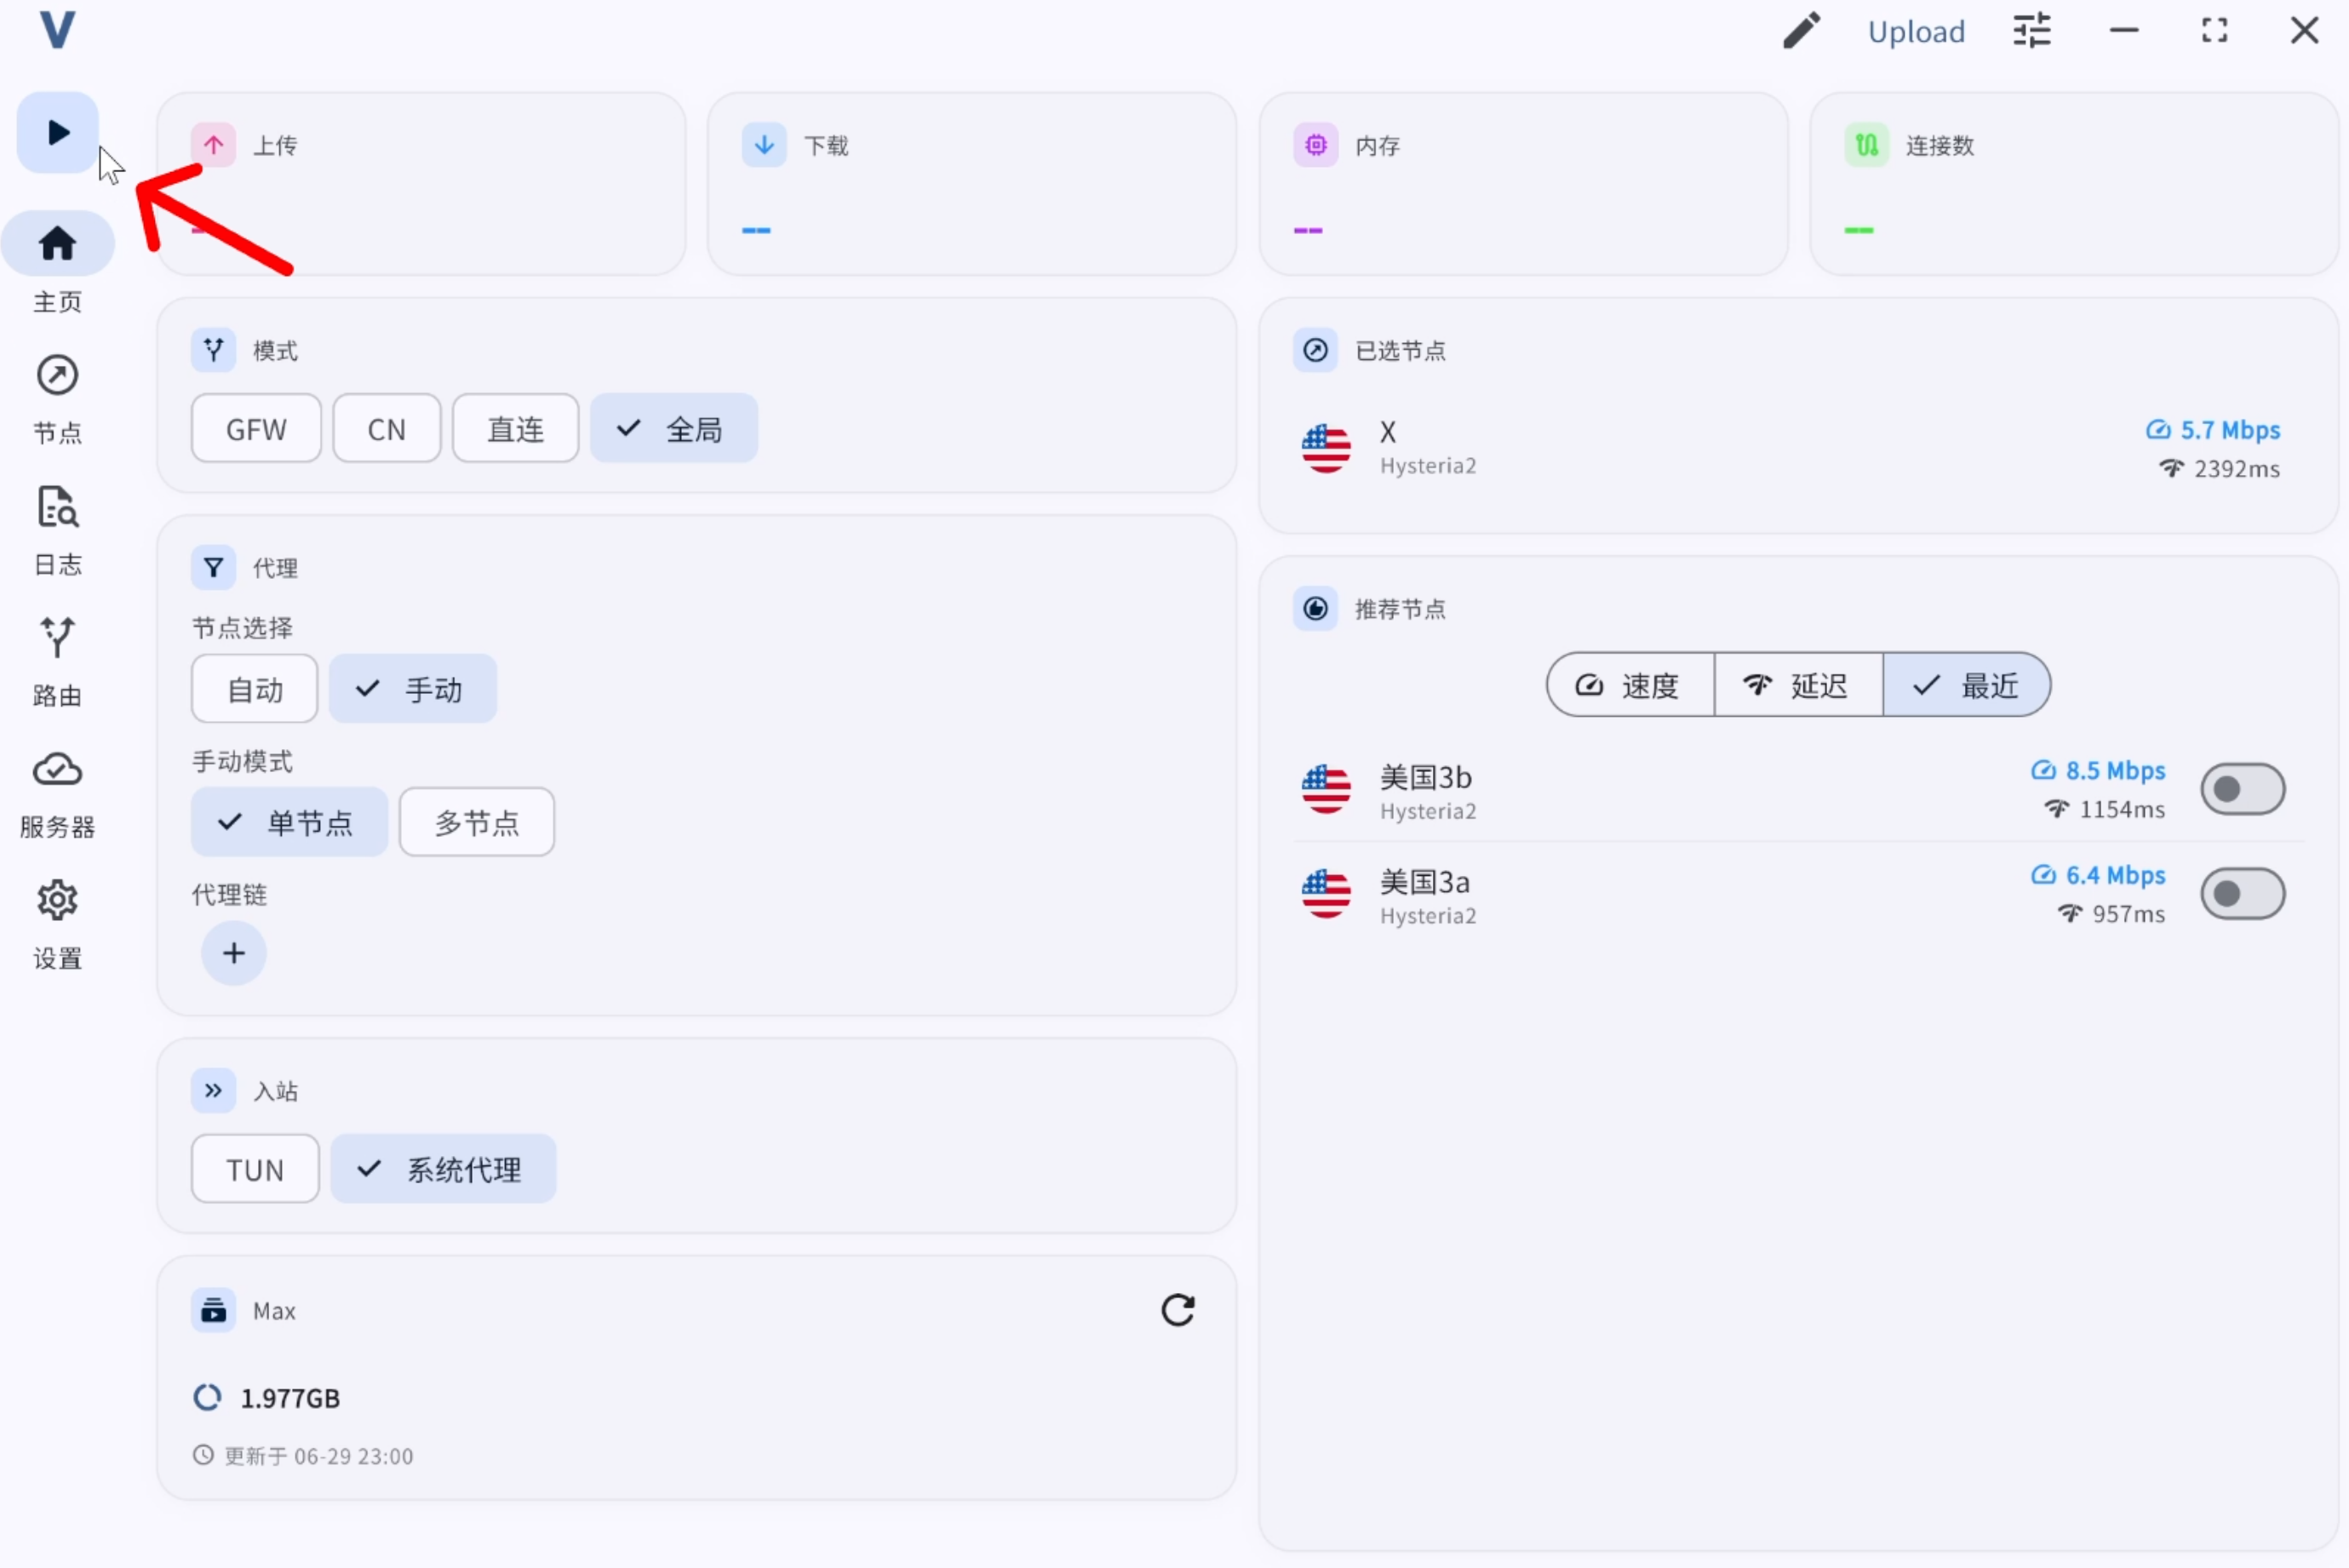
Task: Enable TUN inbound
Action: coord(254,1168)
